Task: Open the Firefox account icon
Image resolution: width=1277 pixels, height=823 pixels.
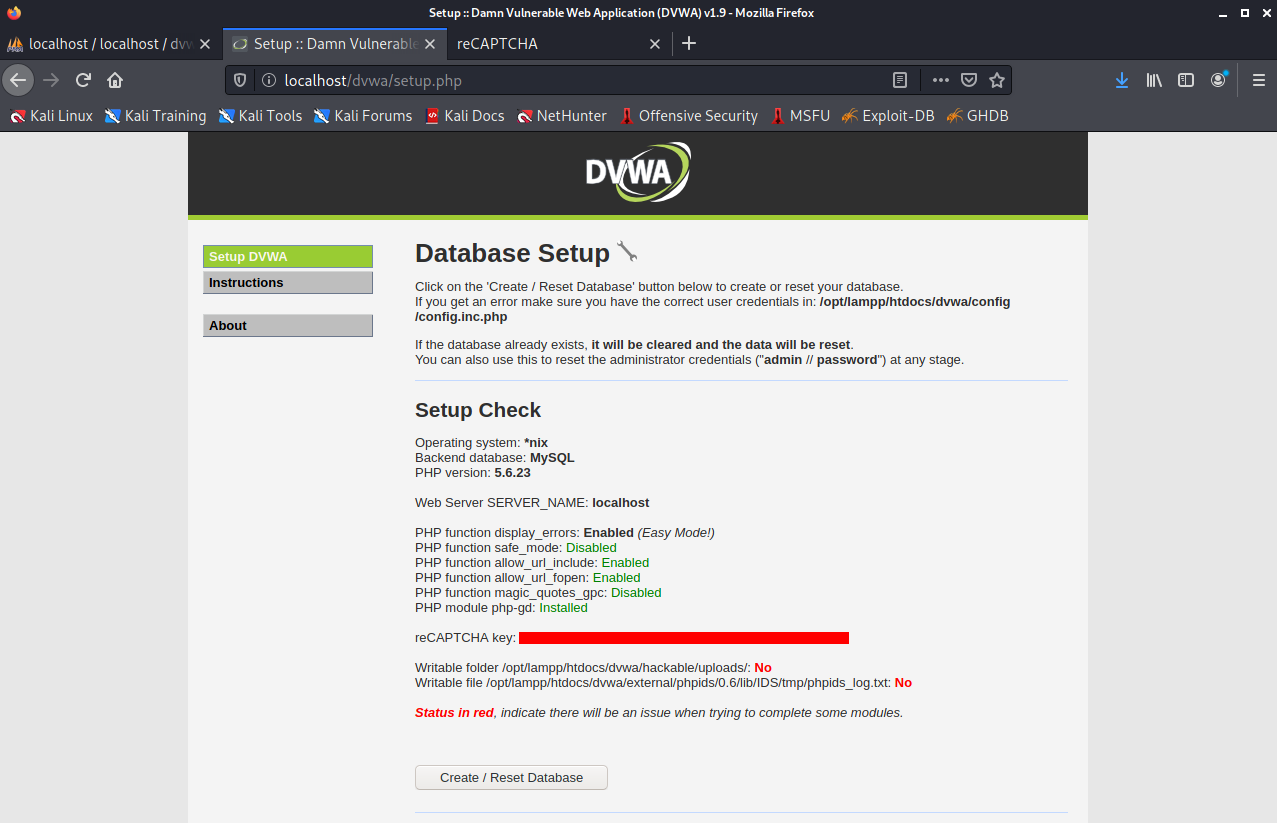Action: tap(1218, 80)
